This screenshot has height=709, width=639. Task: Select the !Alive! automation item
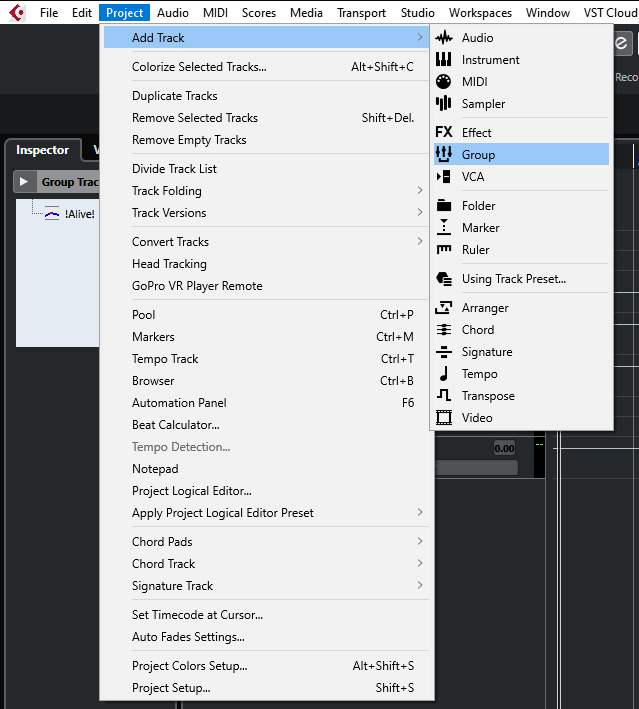[78, 214]
